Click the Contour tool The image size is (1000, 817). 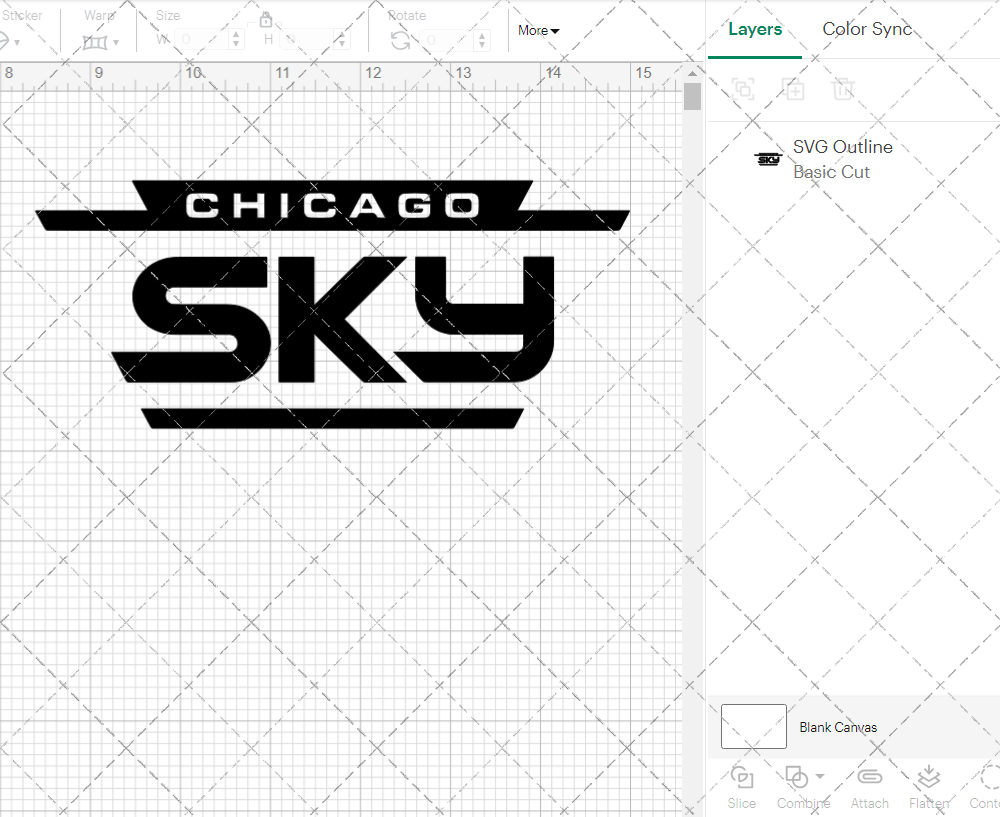(985, 786)
